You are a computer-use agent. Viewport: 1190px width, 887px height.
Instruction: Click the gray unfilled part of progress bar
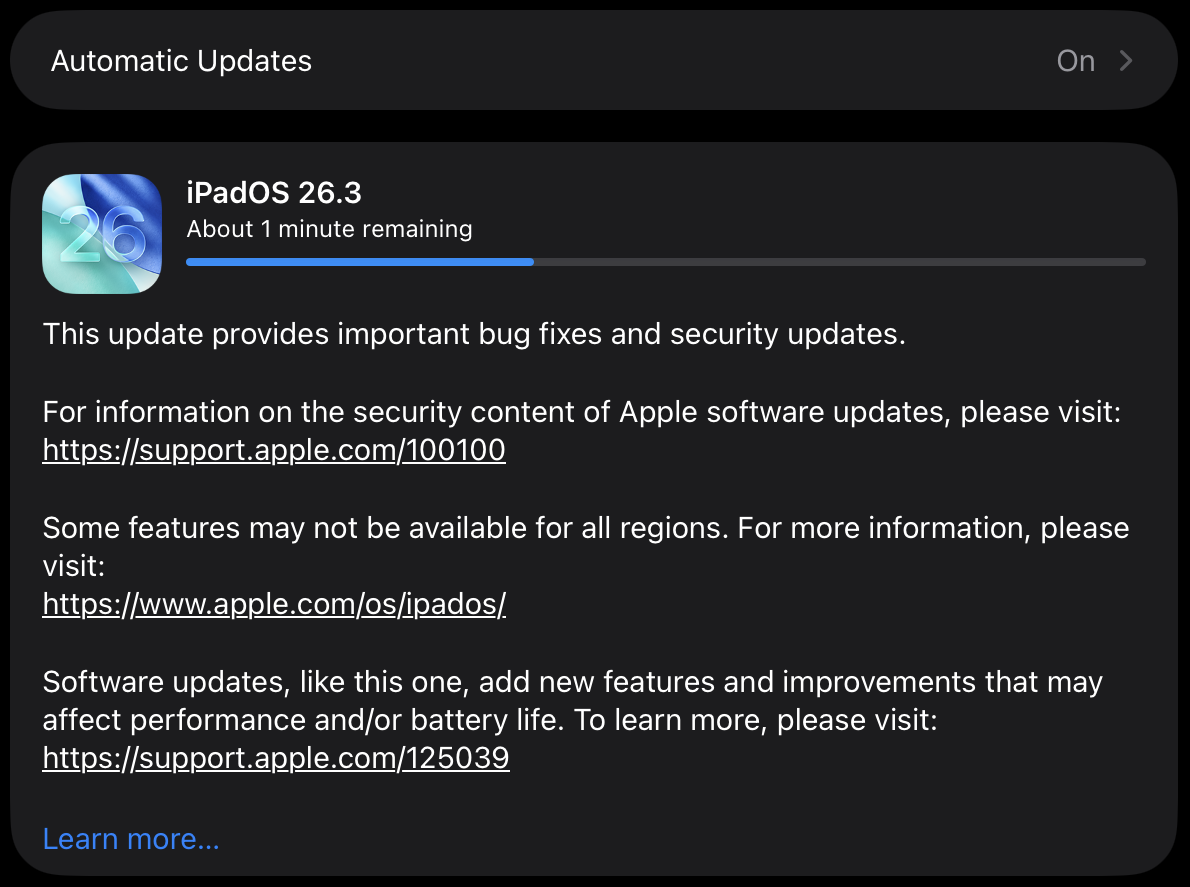[x=840, y=262]
